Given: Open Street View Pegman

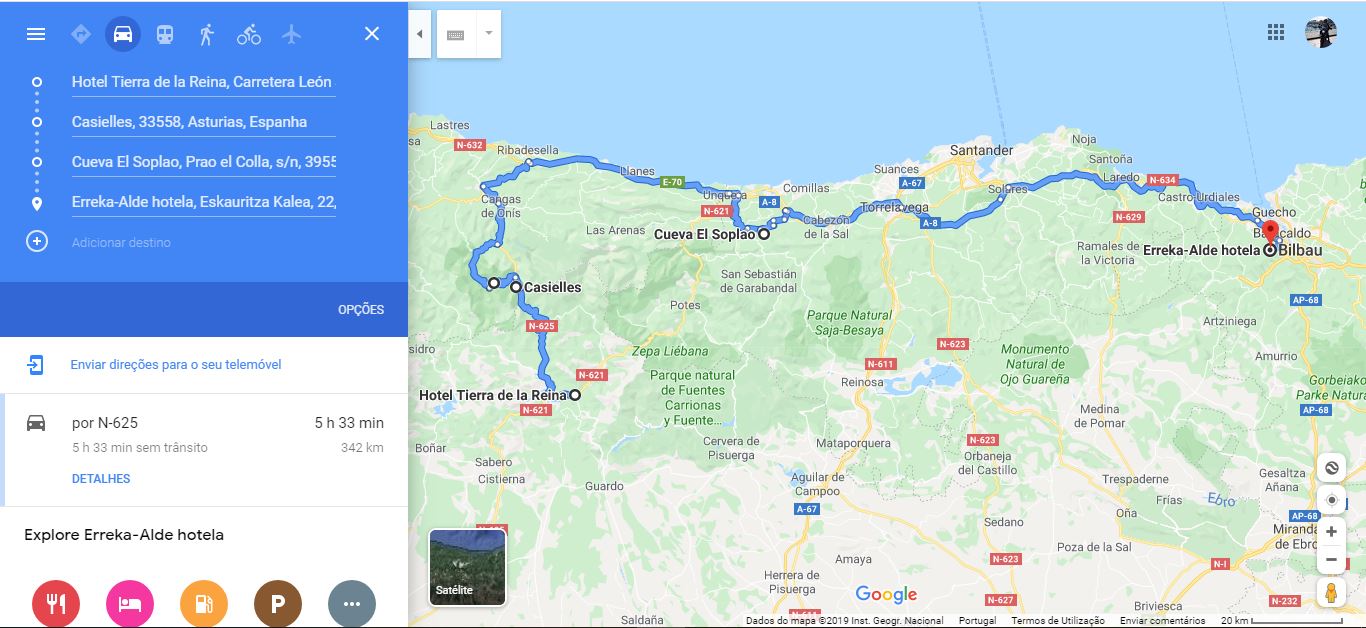Looking at the screenshot, I should [1331, 593].
